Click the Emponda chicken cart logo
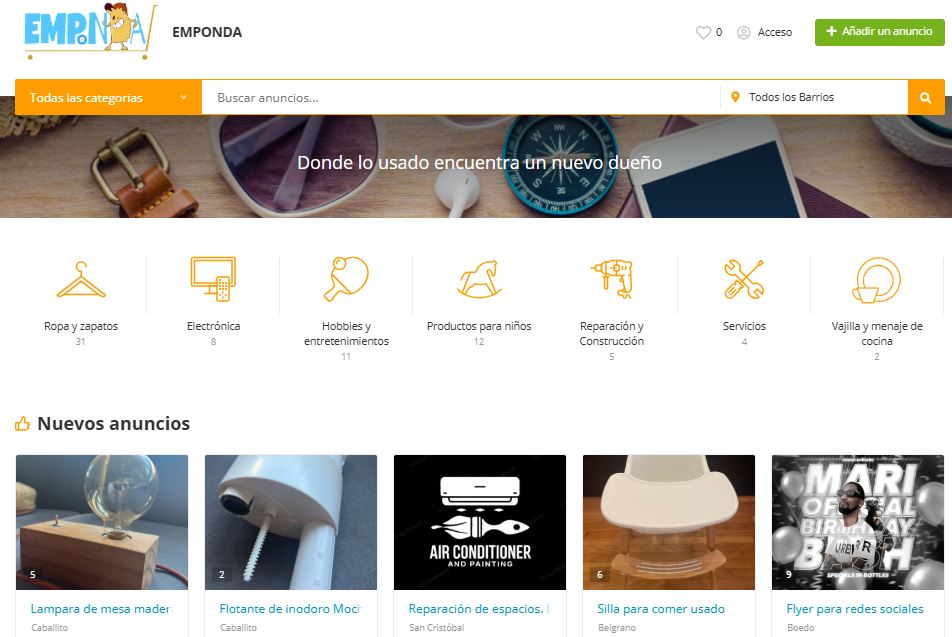952x637 pixels. (x=90, y=31)
